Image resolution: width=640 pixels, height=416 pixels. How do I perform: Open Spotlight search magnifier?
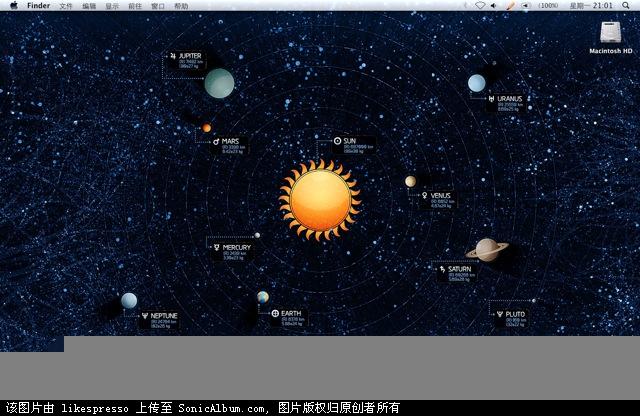626,5
